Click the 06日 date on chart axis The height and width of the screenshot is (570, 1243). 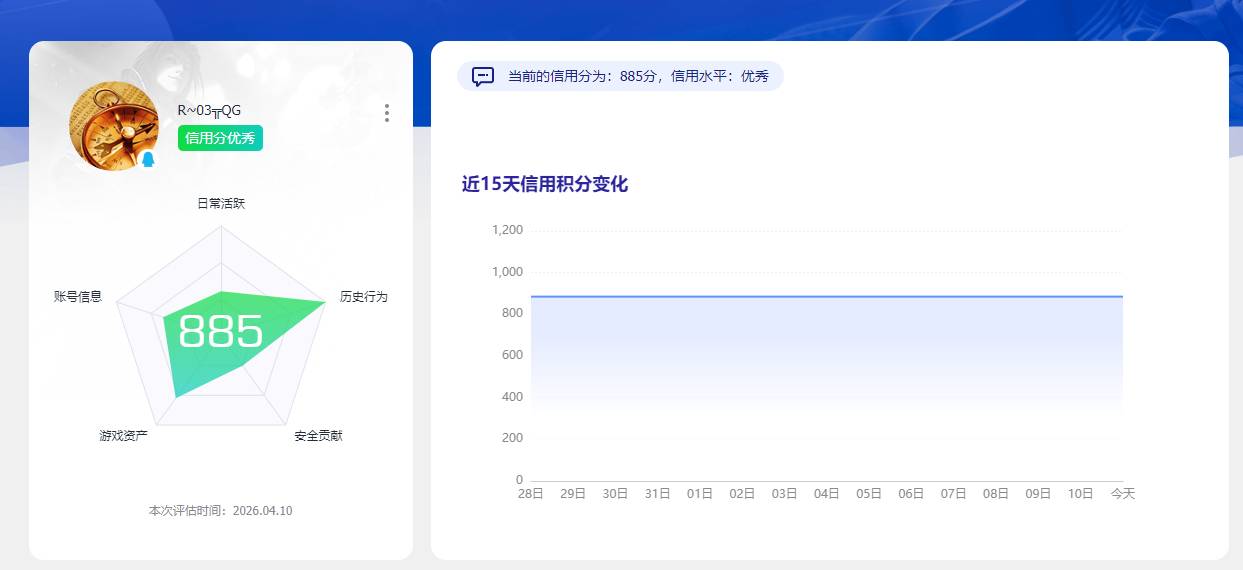coord(911,494)
